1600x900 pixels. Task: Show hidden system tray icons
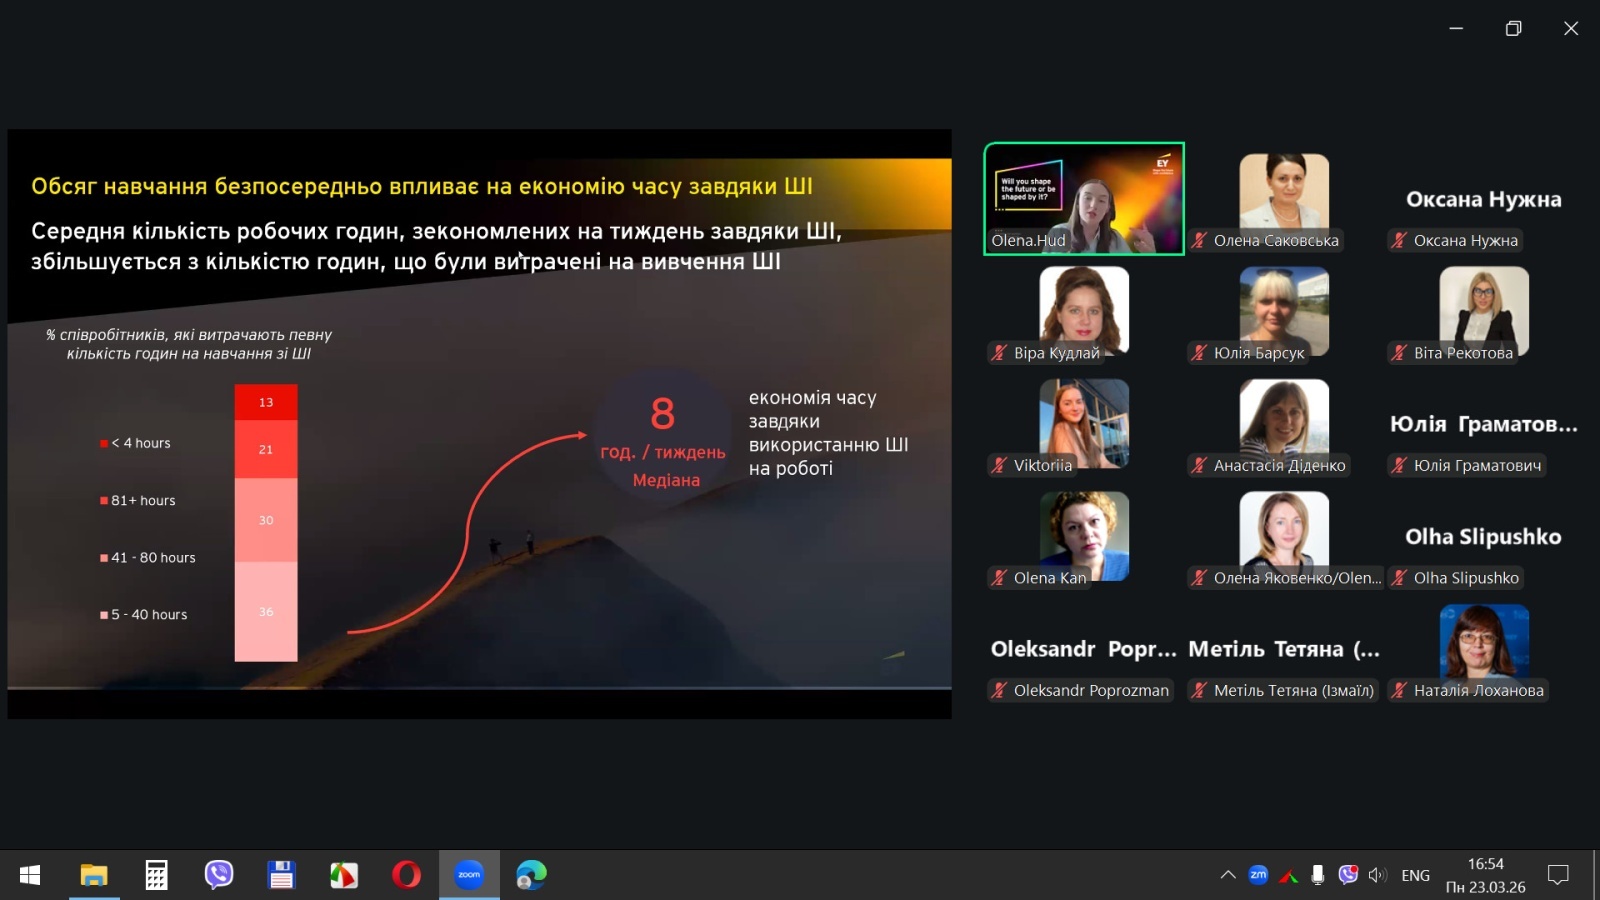point(1228,875)
